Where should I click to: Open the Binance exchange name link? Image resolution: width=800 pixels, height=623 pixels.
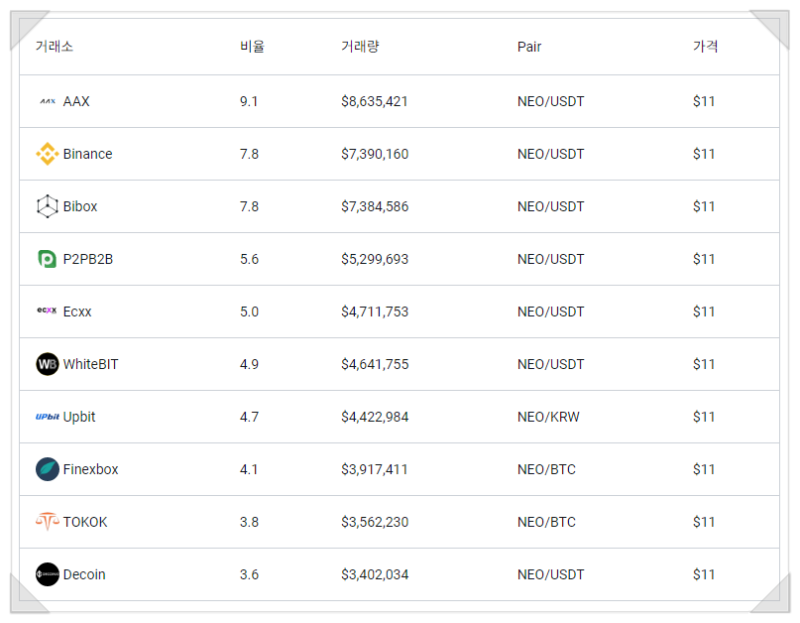click(x=87, y=154)
